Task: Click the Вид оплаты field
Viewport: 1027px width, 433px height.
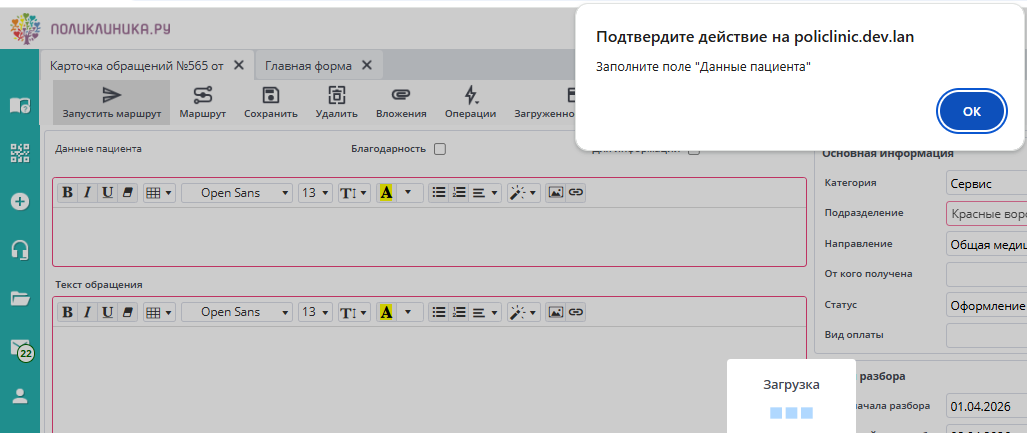Action: [x=986, y=335]
